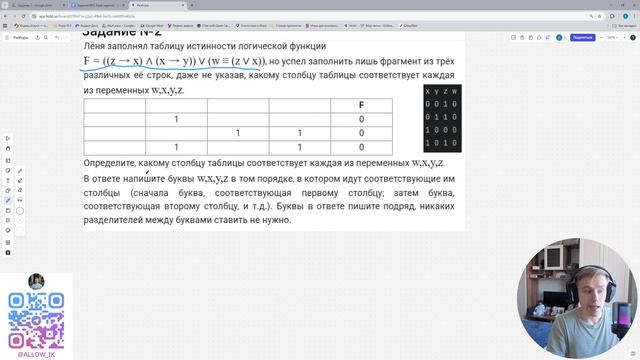
Task: Open the all bookmarks folder
Action: pyautogui.click(x=624, y=26)
